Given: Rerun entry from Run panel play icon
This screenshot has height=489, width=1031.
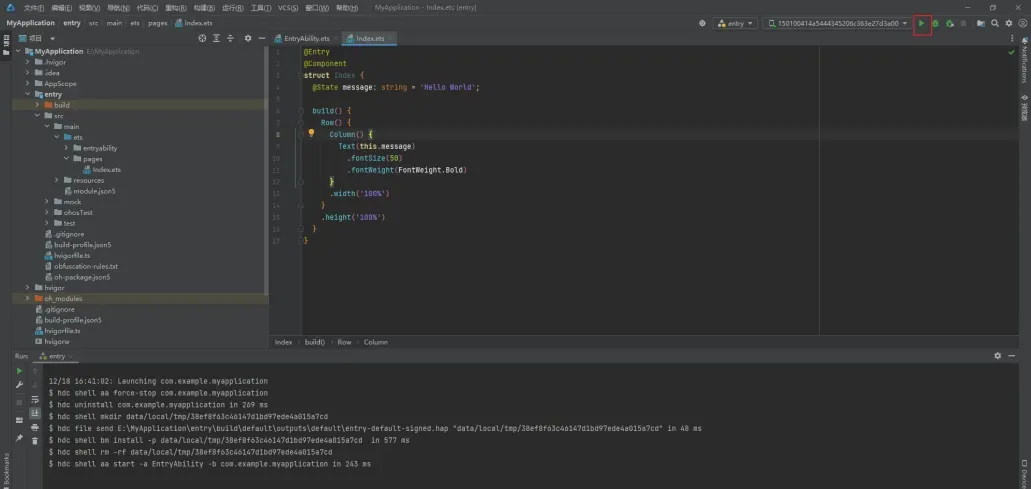Looking at the screenshot, I should 19,371.
